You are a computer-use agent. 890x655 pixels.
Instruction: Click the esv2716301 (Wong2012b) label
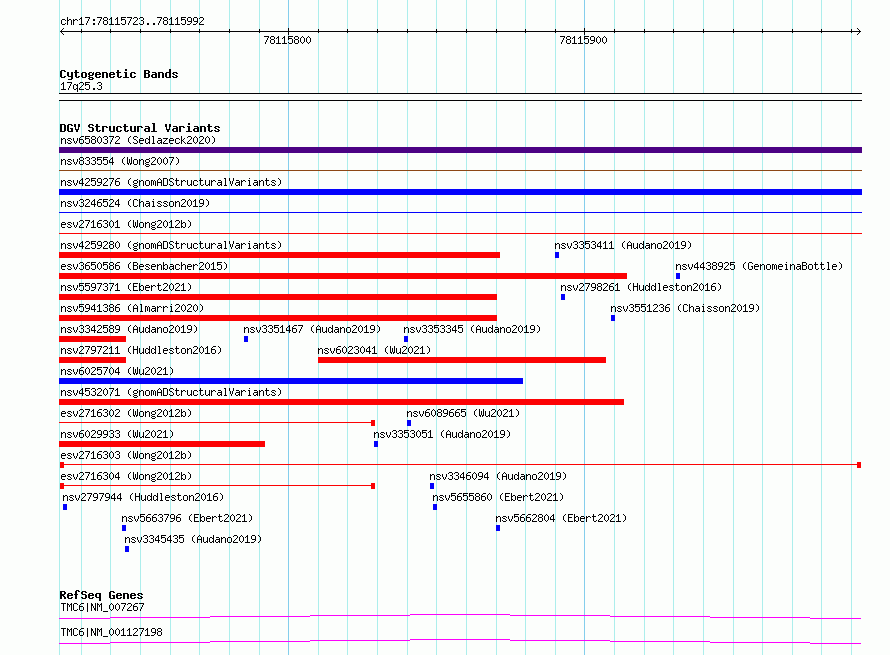coord(126,224)
